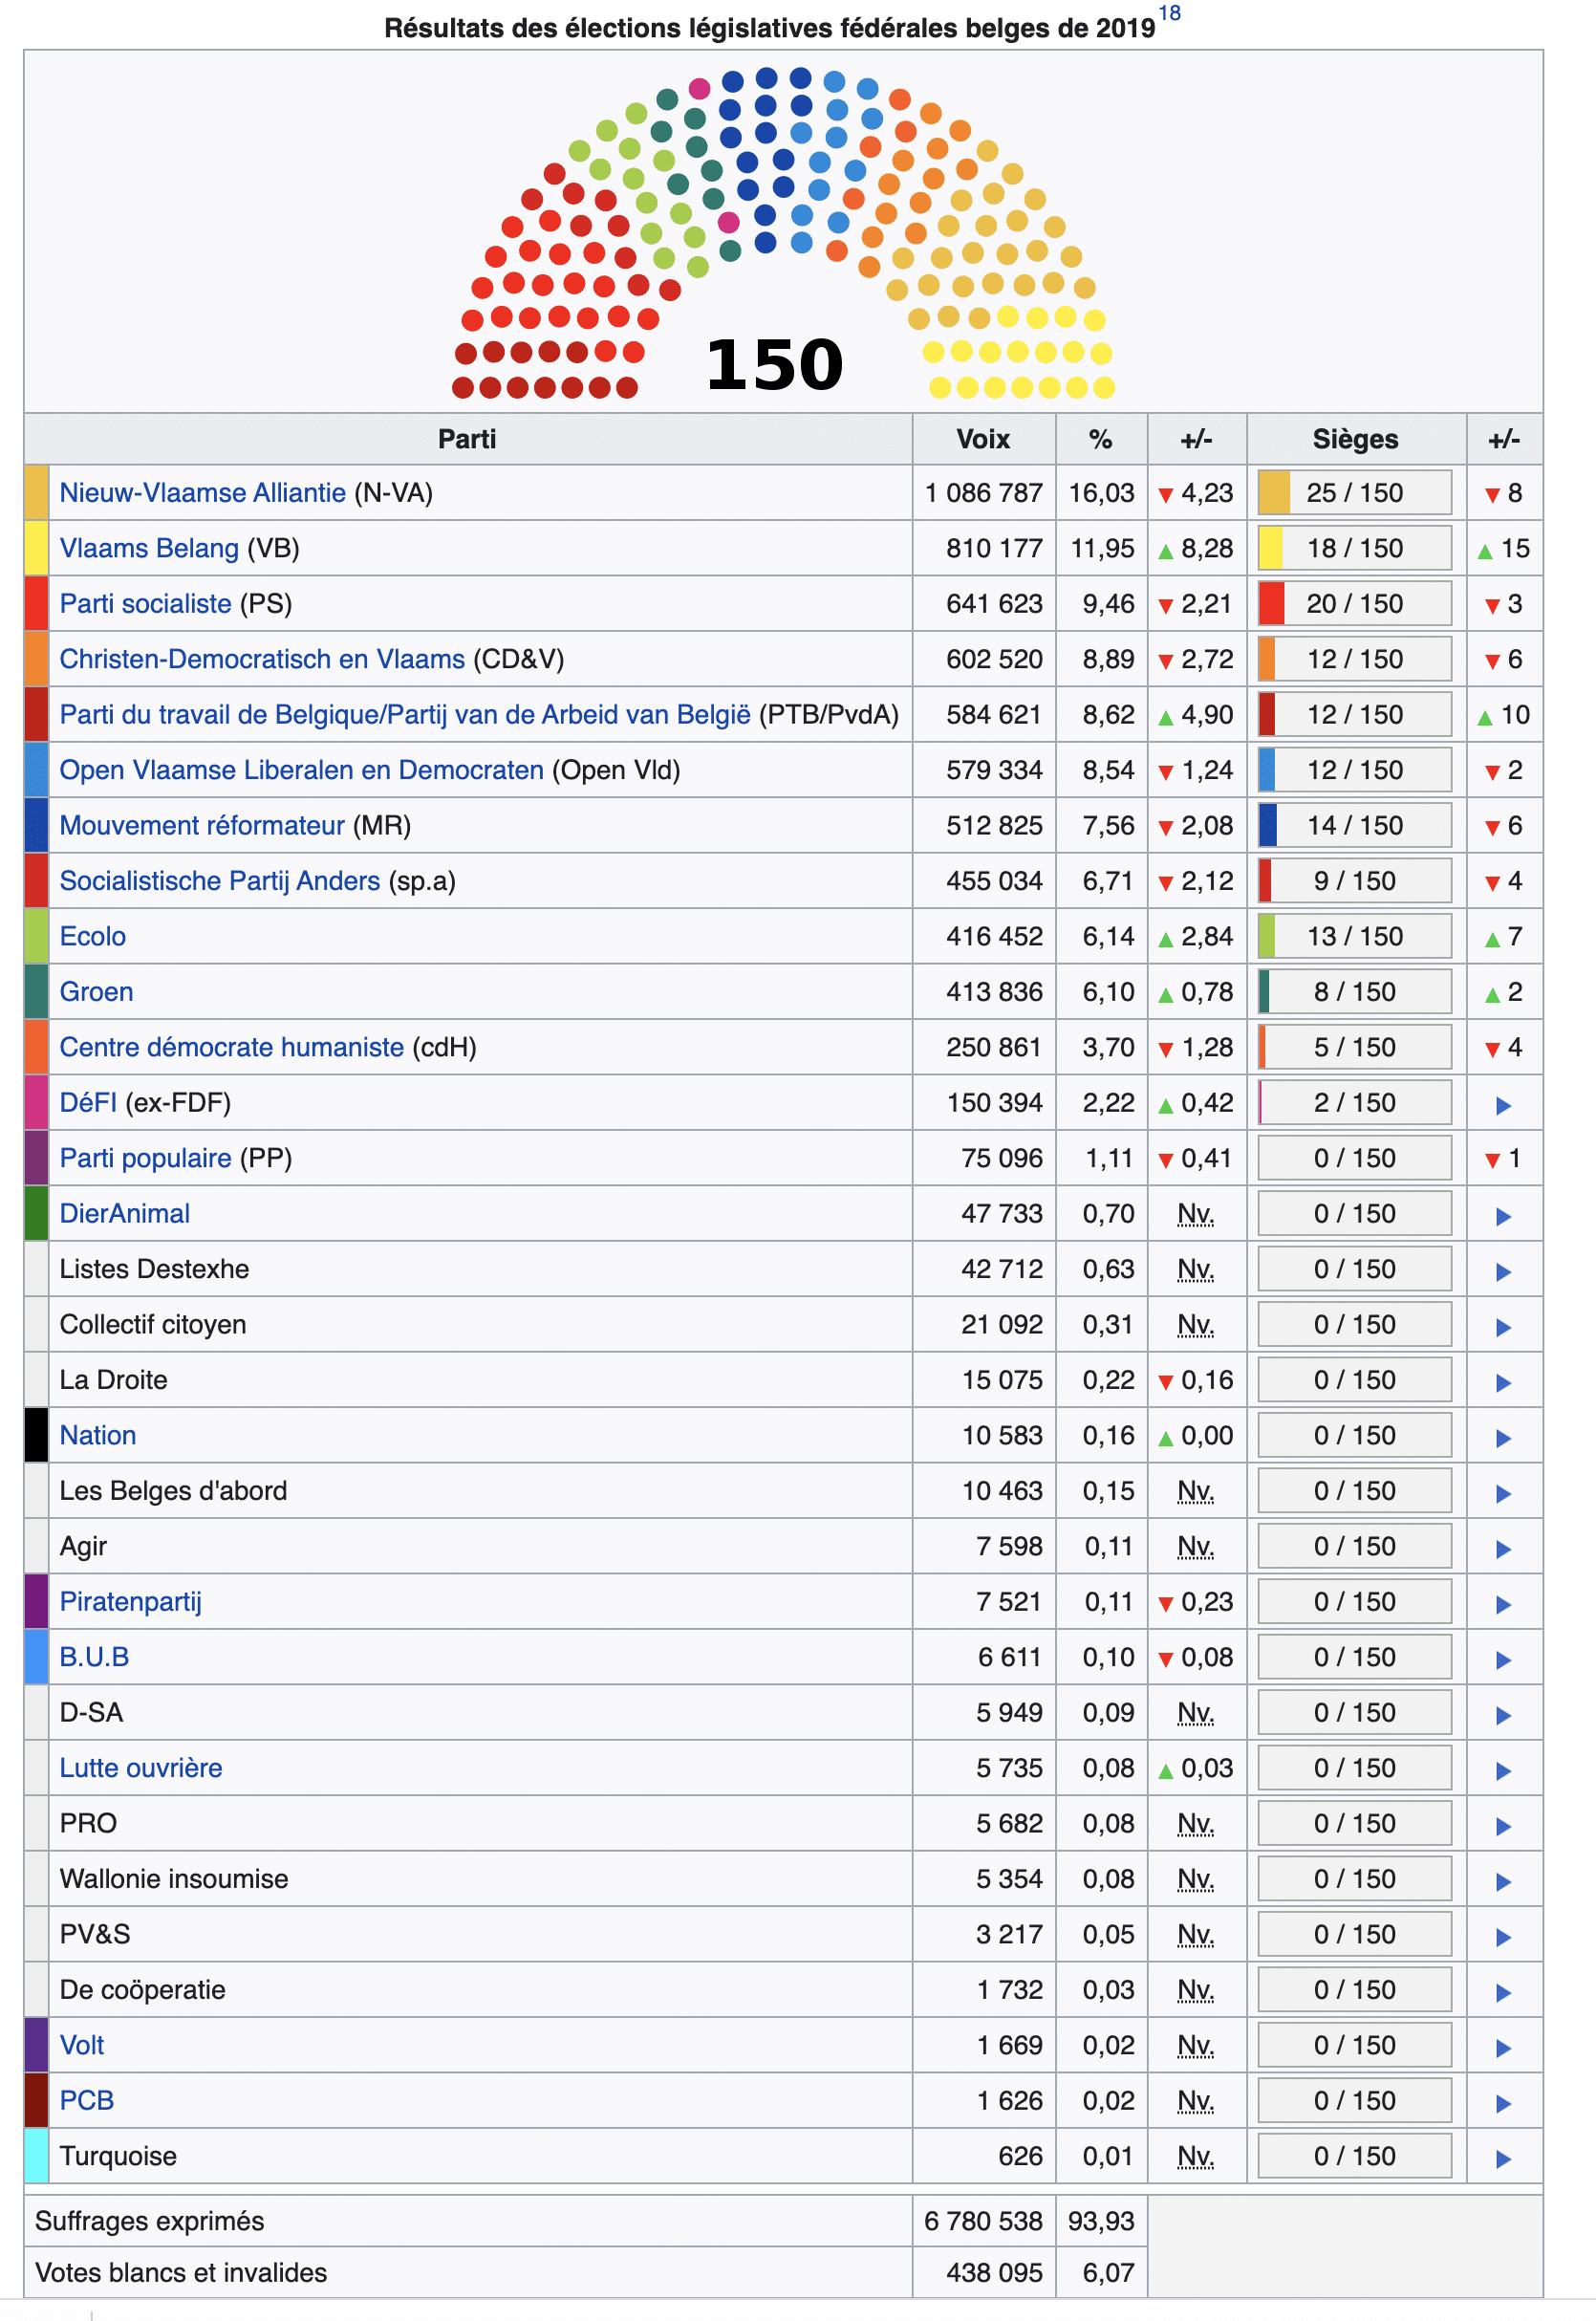Screen dimensions: 1596x2321
Task: Click the Ecolo 13 / 150 seats bar
Action: coord(1355,936)
